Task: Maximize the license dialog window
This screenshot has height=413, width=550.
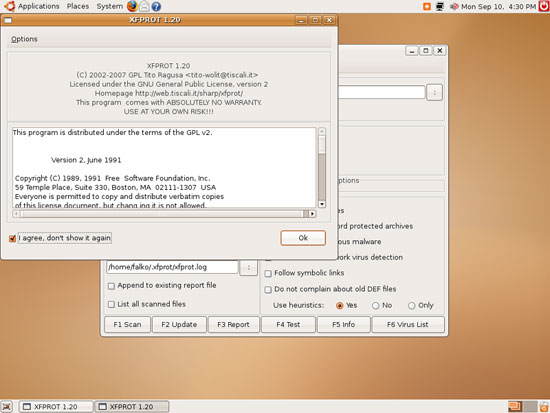Action: pyautogui.click(x=315, y=20)
